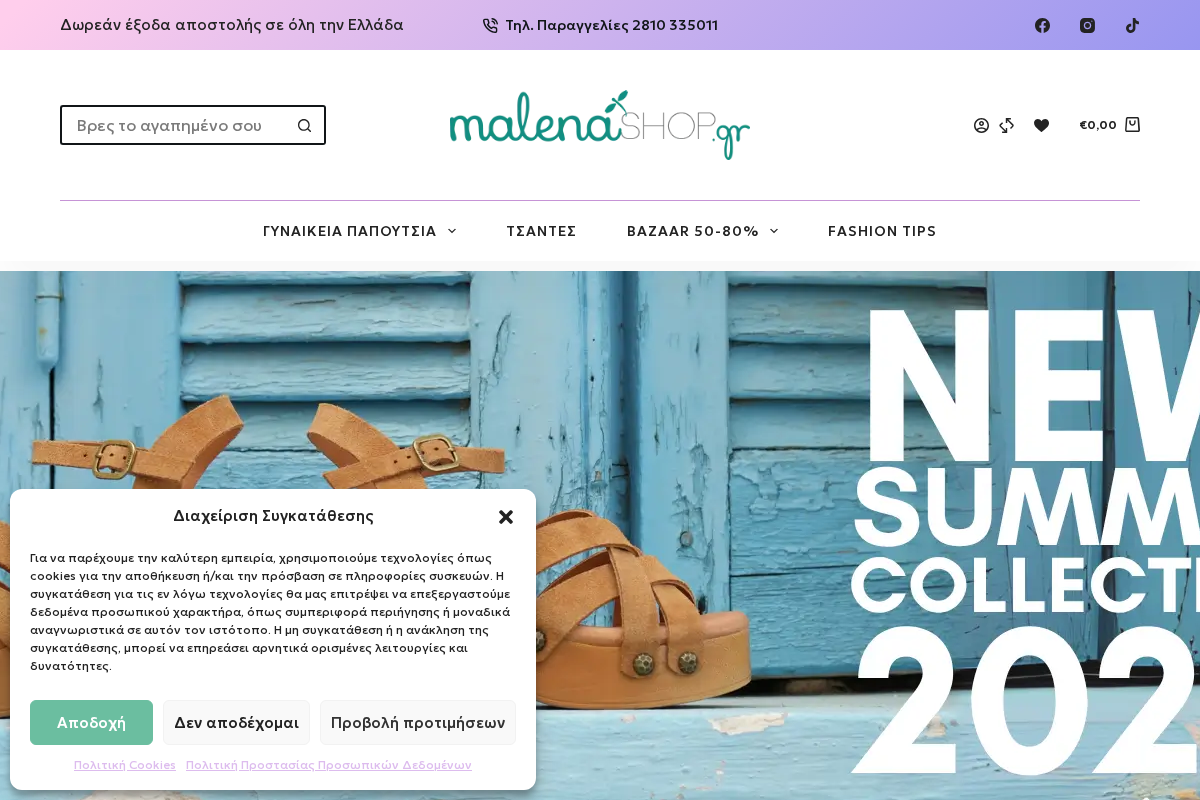Open the Facebook page icon
The width and height of the screenshot is (1200, 800).
[x=1042, y=25]
